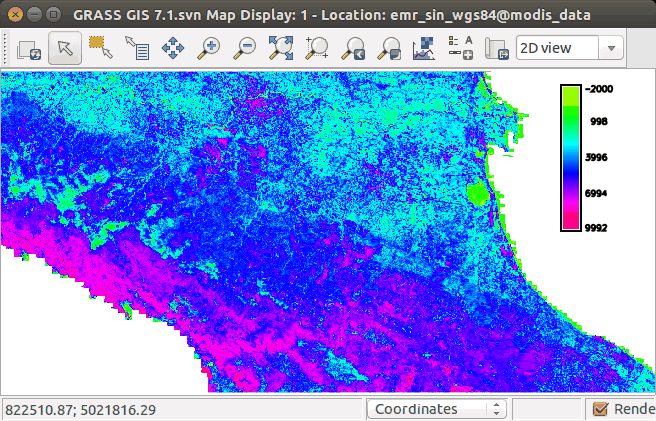Open the Analyze map tools menu
Screen dimensions: 656x421
(x=425, y=48)
